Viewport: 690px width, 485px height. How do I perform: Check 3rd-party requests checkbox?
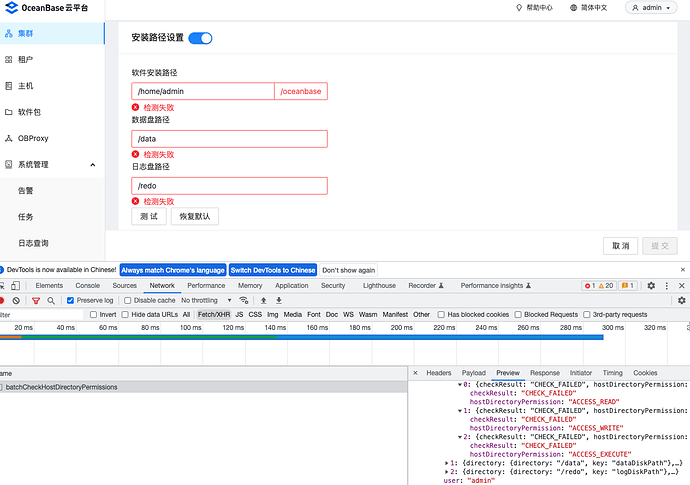click(x=587, y=314)
